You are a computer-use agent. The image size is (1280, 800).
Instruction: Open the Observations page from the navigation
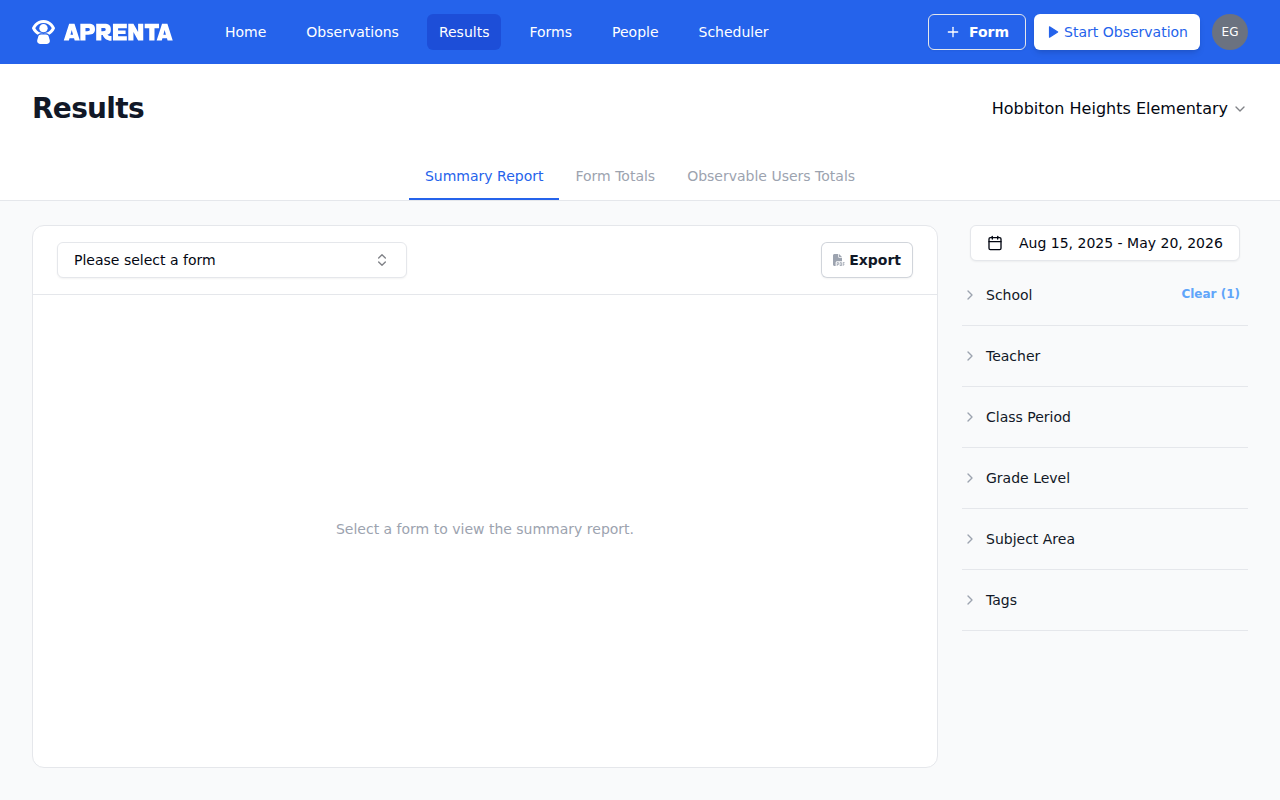click(352, 31)
